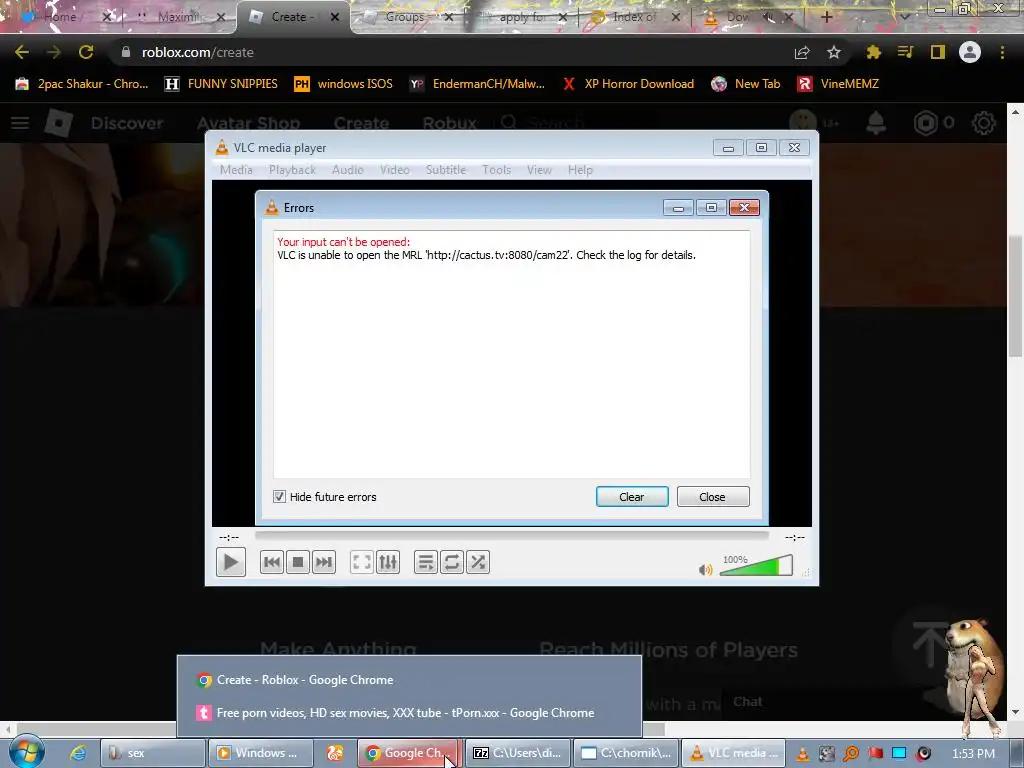Open Roblox notifications bell
1024x768 pixels.
tap(876, 123)
